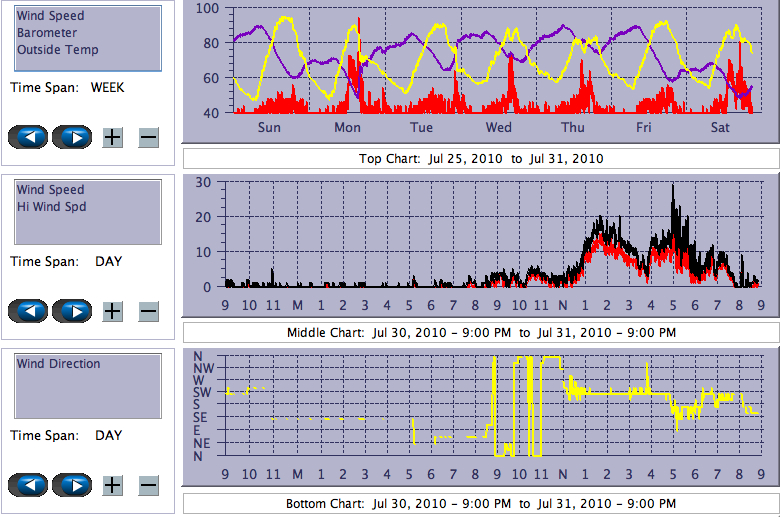Click the top chart date range label
780x517 pixels.
481,158
